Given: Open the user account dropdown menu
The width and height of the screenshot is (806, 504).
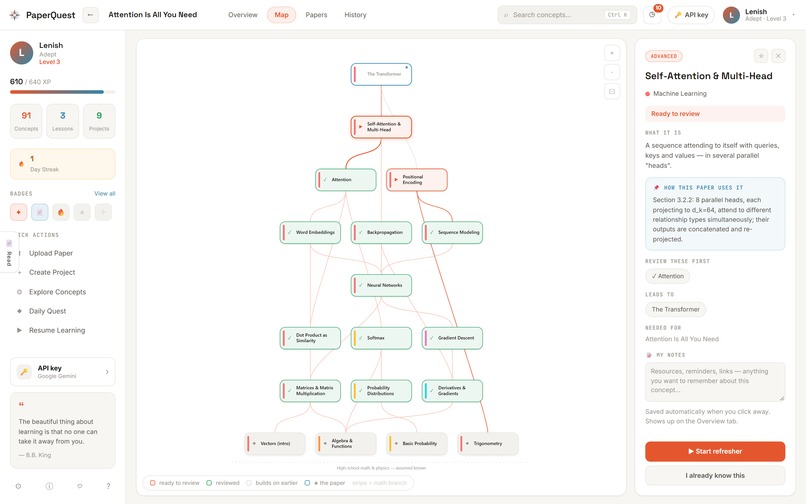Looking at the screenshot, I should coord(794,15).
